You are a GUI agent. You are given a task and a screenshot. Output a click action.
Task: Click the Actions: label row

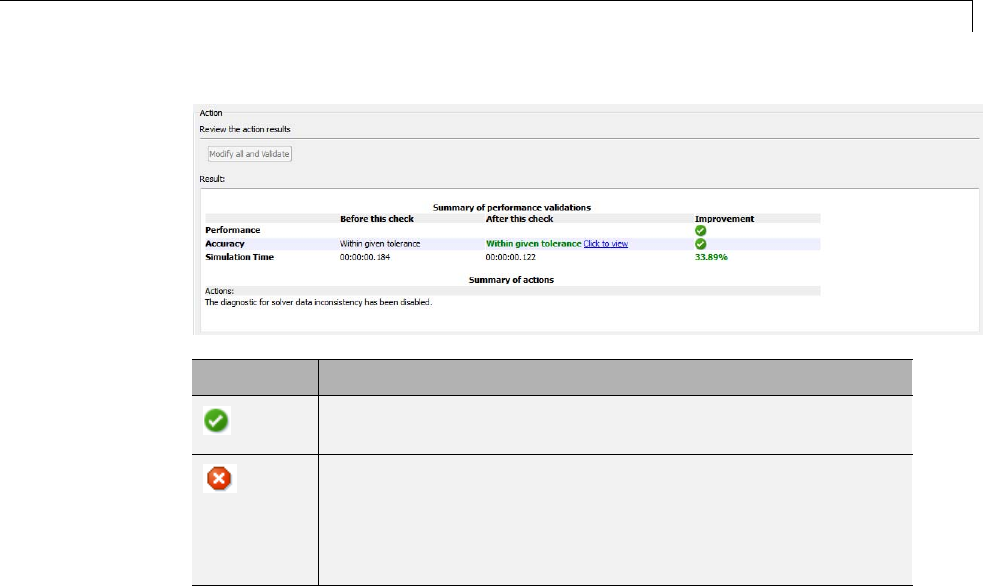[512, 291]
